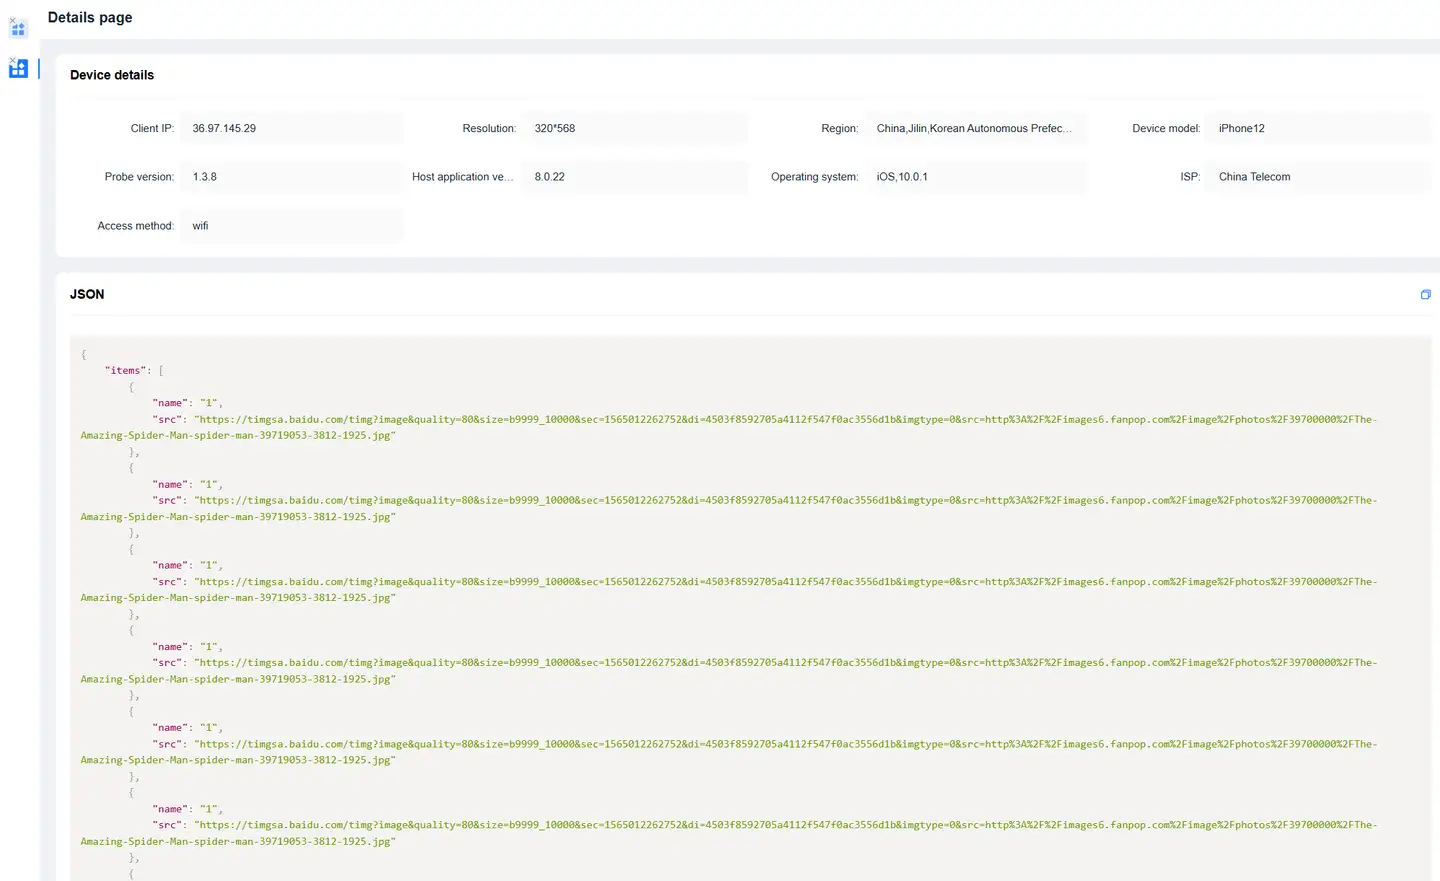This screenshot has height=881, width=1440.
Task: Focus the ISP field showing China Telecom
Action: pos(1316,177)
